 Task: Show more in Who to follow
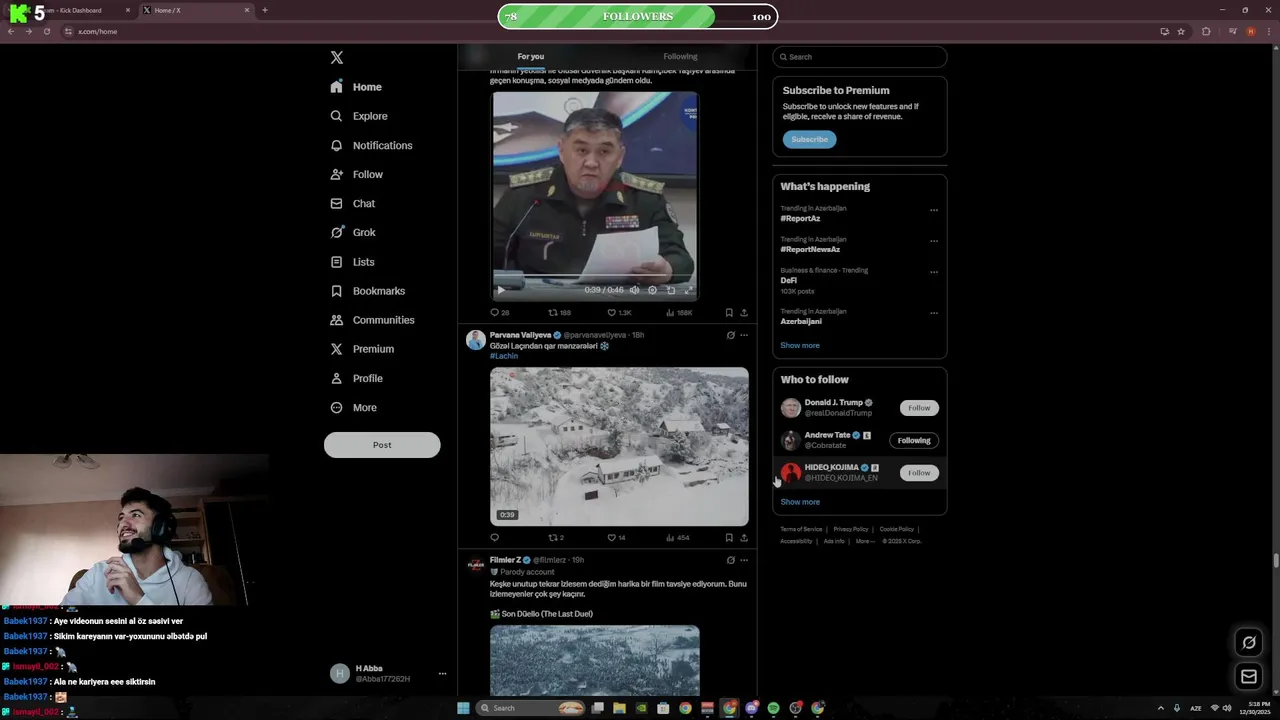[x=800, y=502]
